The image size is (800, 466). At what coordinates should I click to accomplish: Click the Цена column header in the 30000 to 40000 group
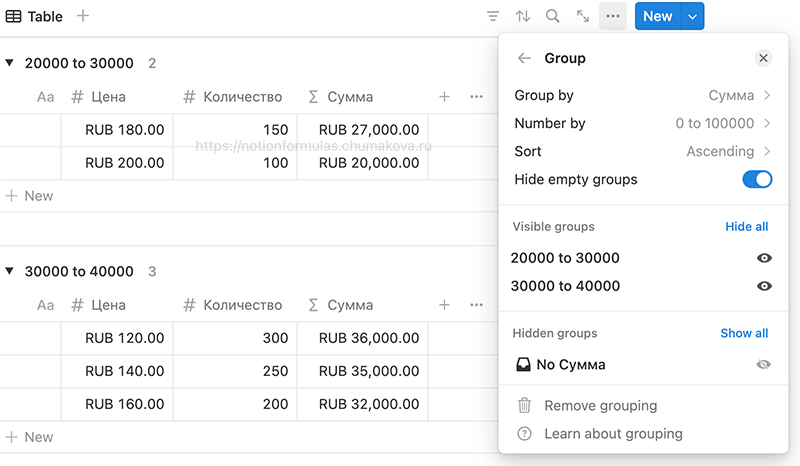(x=98, y=305)
